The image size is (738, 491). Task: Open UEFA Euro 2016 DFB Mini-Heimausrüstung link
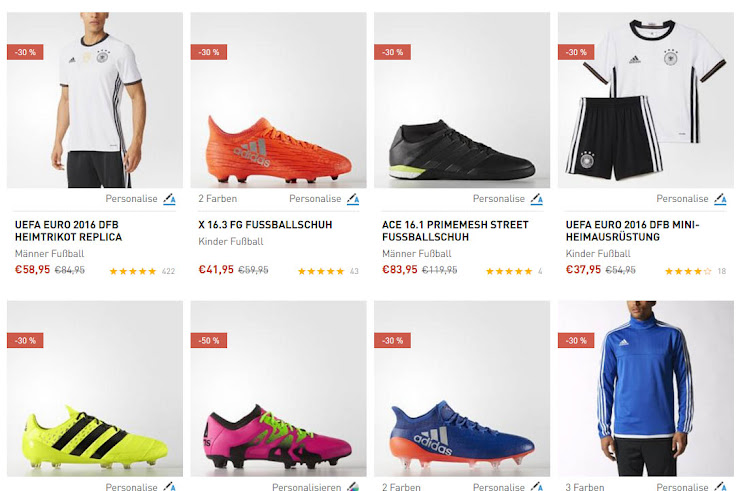pyautogui.click(x=633, y=231)
